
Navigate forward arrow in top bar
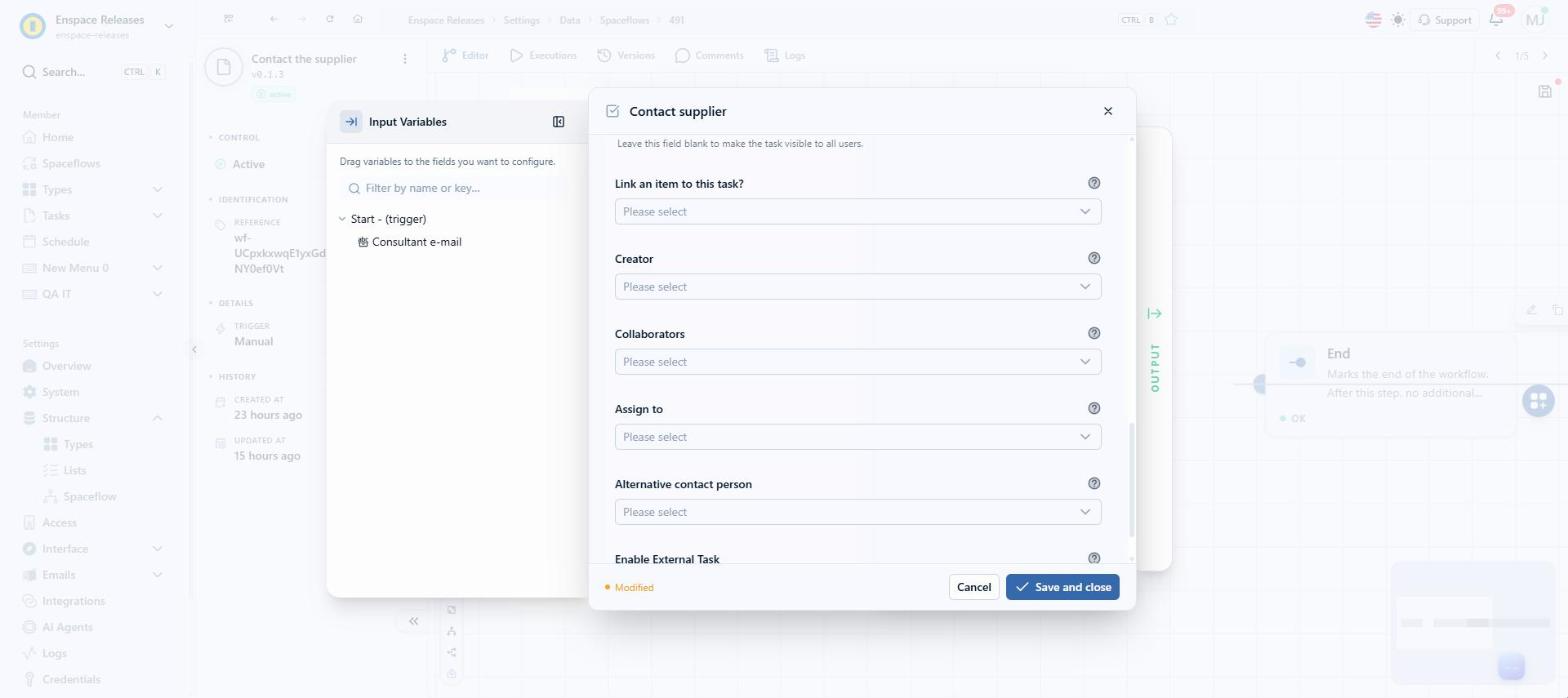(302, 19)
